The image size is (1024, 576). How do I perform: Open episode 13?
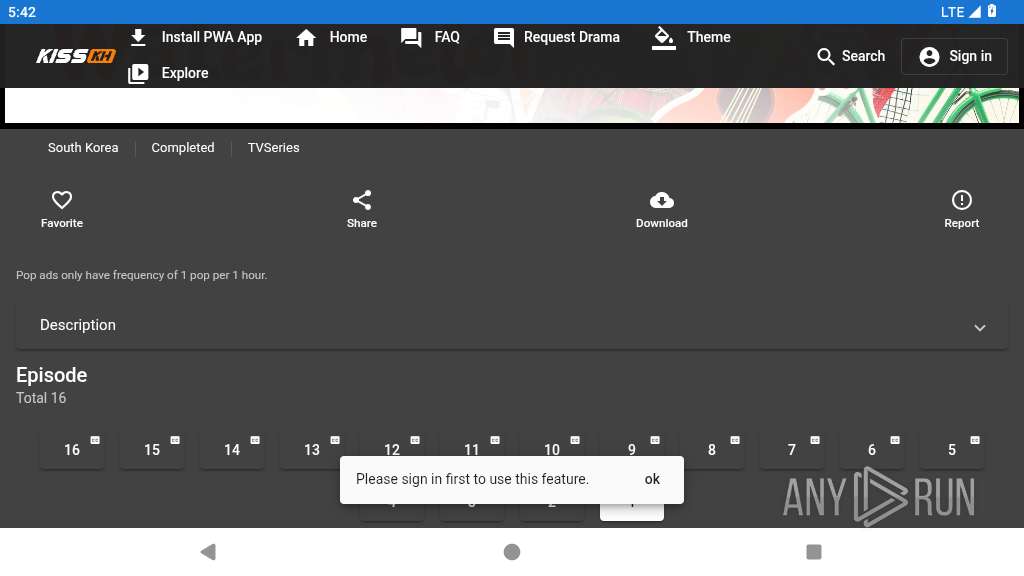pos(312,450)
